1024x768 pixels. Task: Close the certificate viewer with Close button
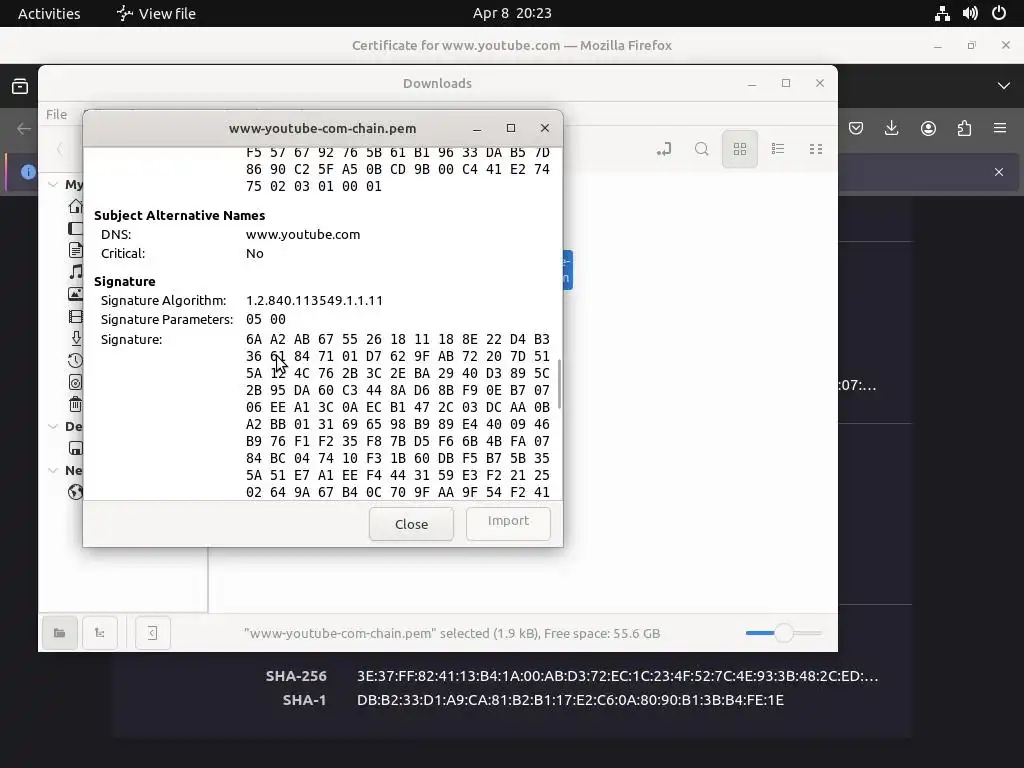pyautogui.click(x=411, y=524)
